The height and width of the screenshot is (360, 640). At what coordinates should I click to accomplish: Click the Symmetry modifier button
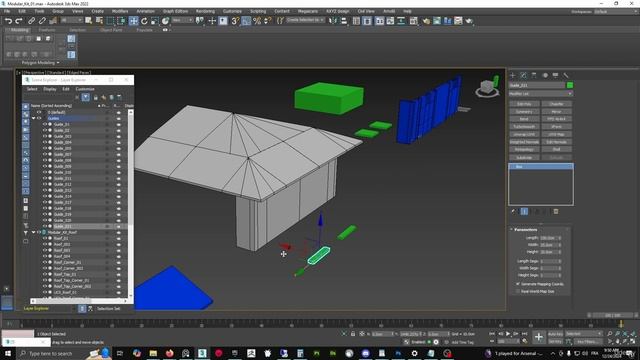coord(524,112)
